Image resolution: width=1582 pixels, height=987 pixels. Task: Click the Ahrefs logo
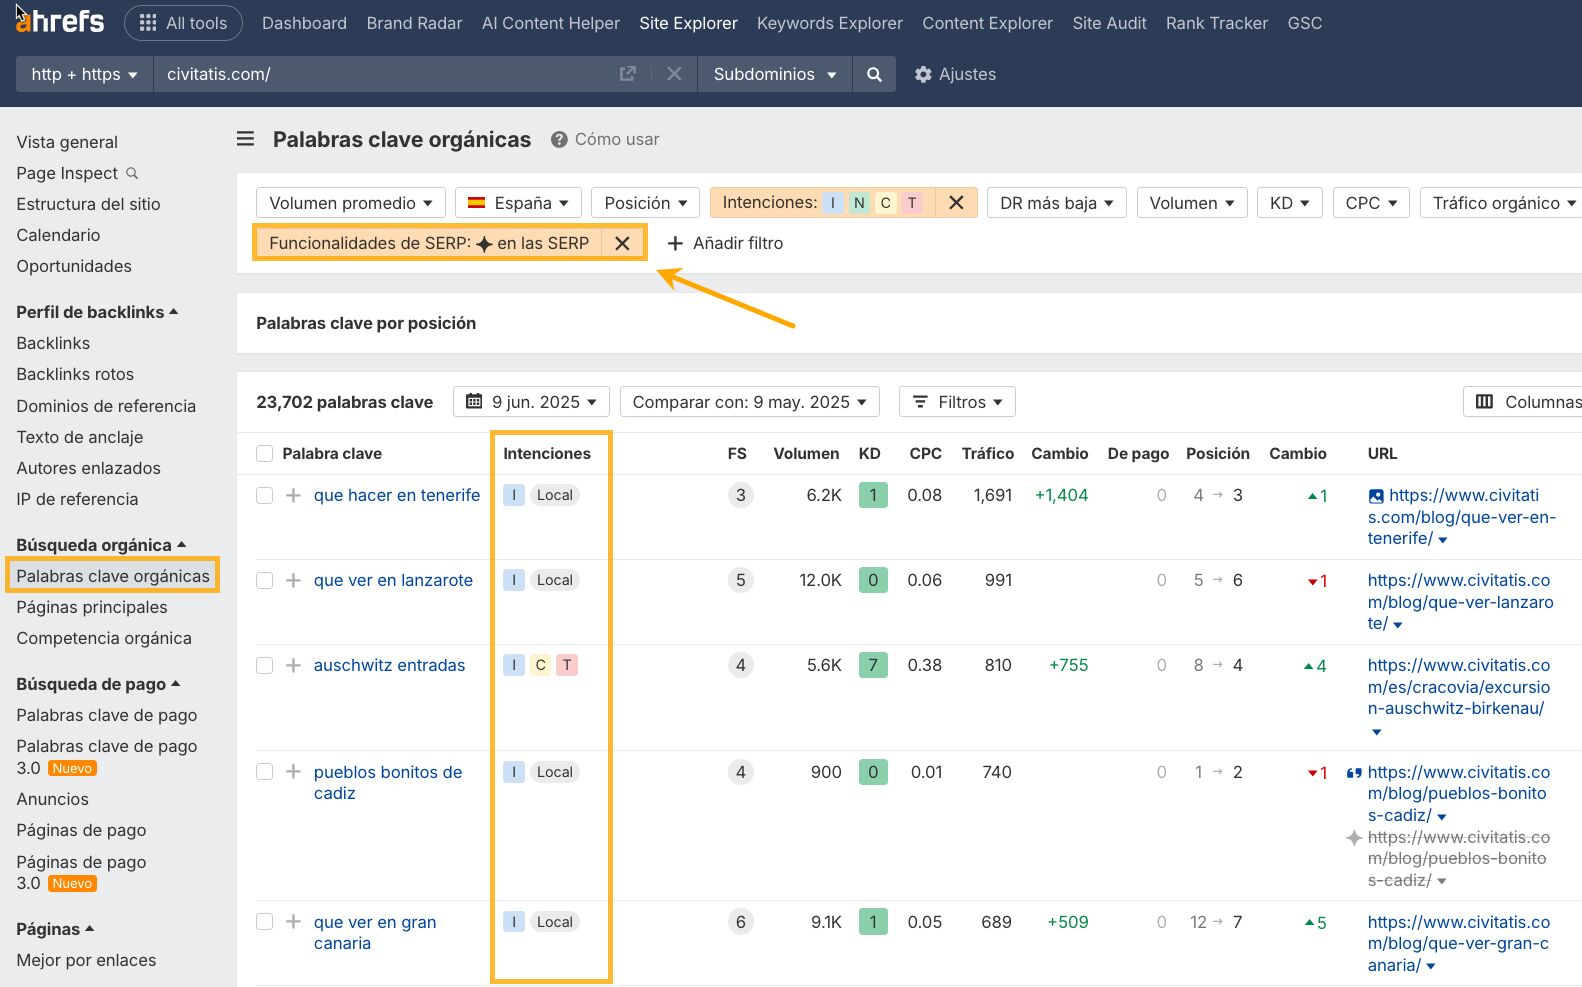60,21
